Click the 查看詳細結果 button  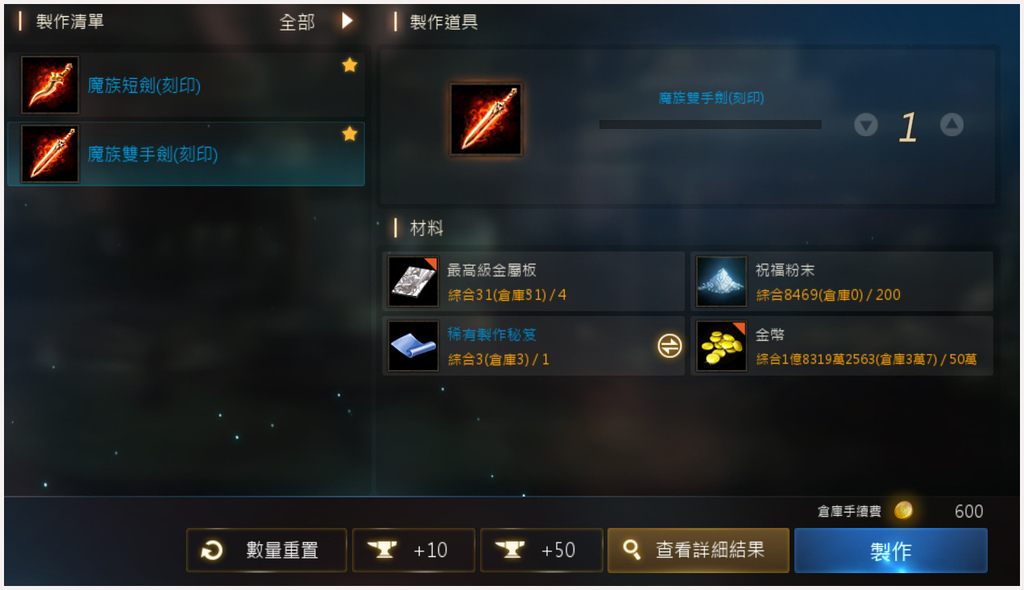[698, 550]
